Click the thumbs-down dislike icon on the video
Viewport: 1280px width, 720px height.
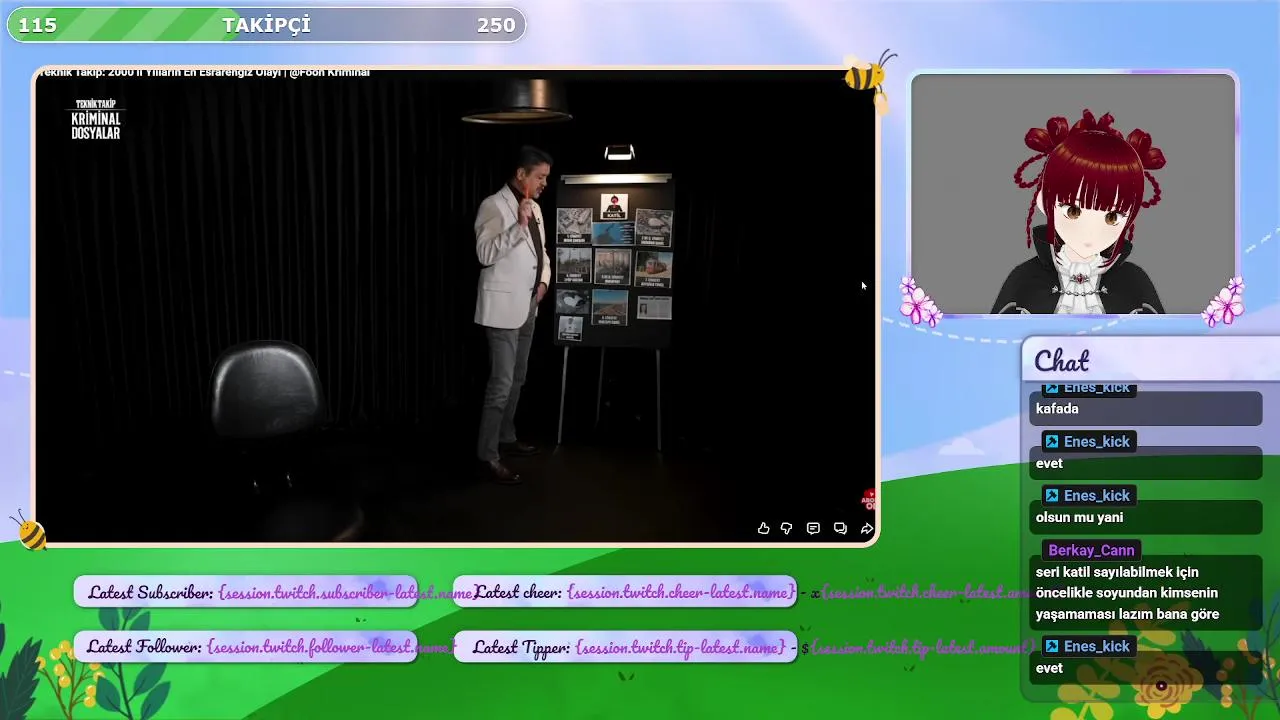click(786, 528)
